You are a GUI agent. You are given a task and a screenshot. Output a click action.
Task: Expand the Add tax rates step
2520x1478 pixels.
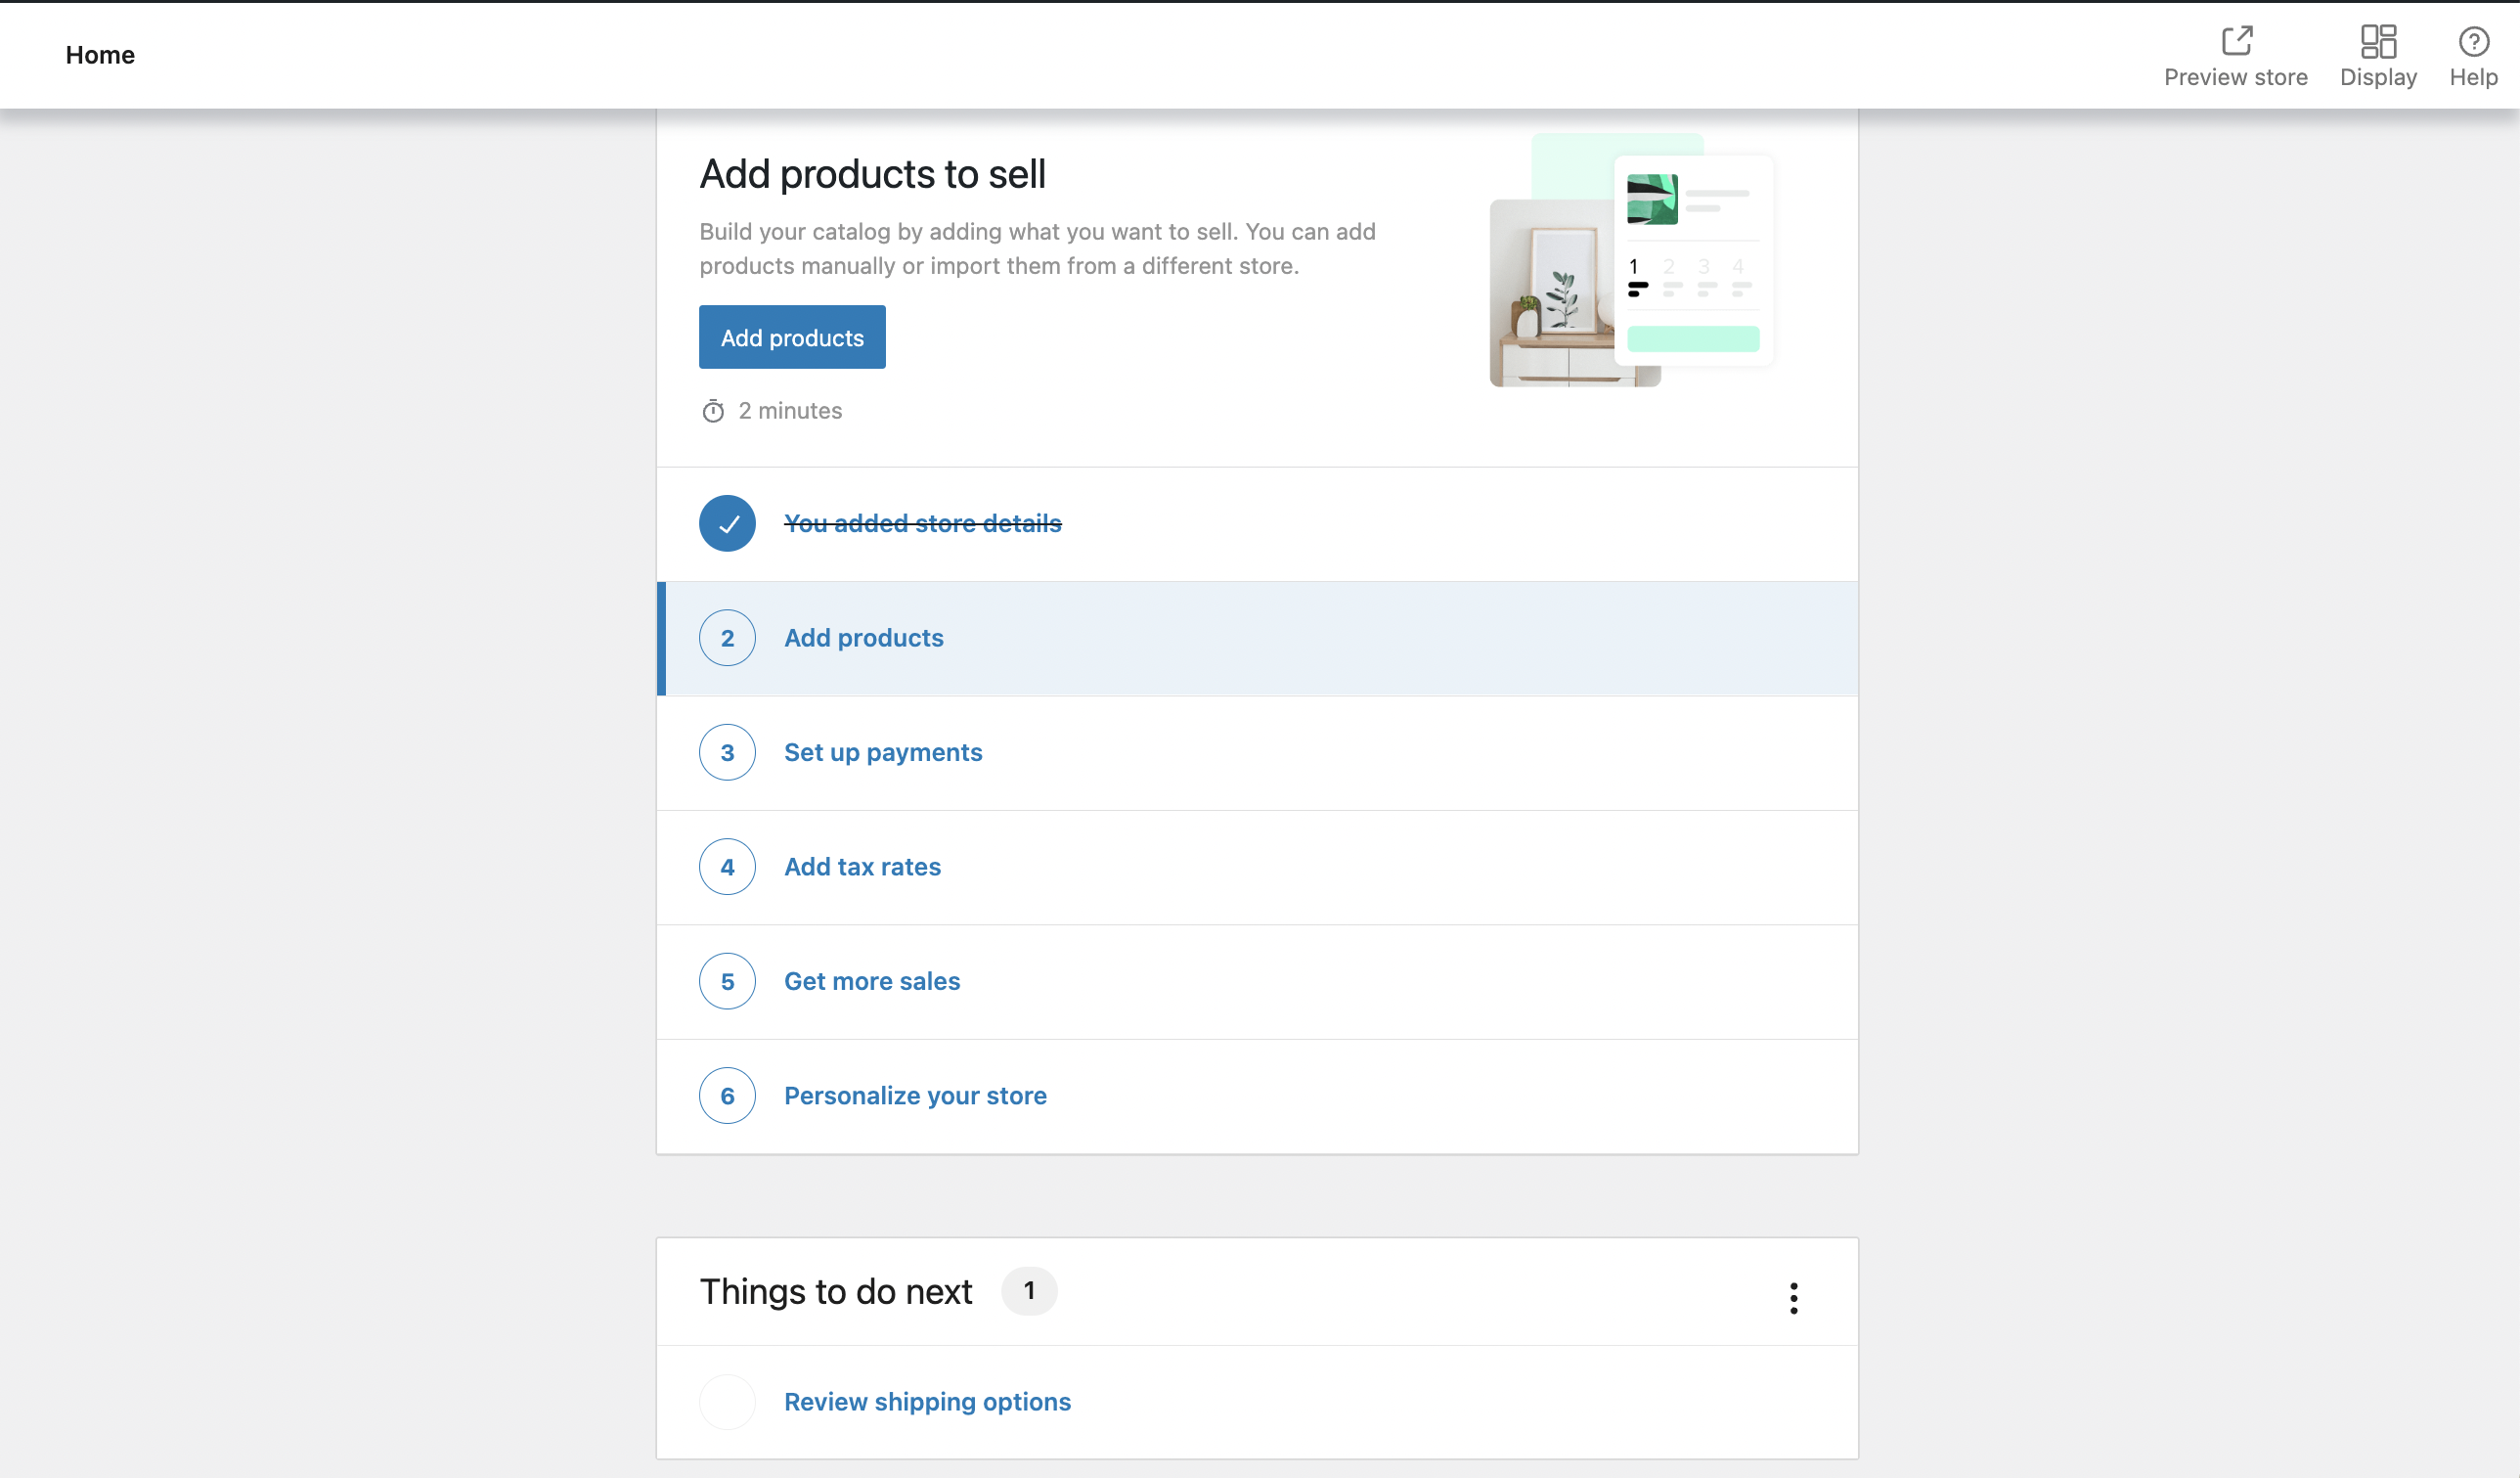point(862,867)
